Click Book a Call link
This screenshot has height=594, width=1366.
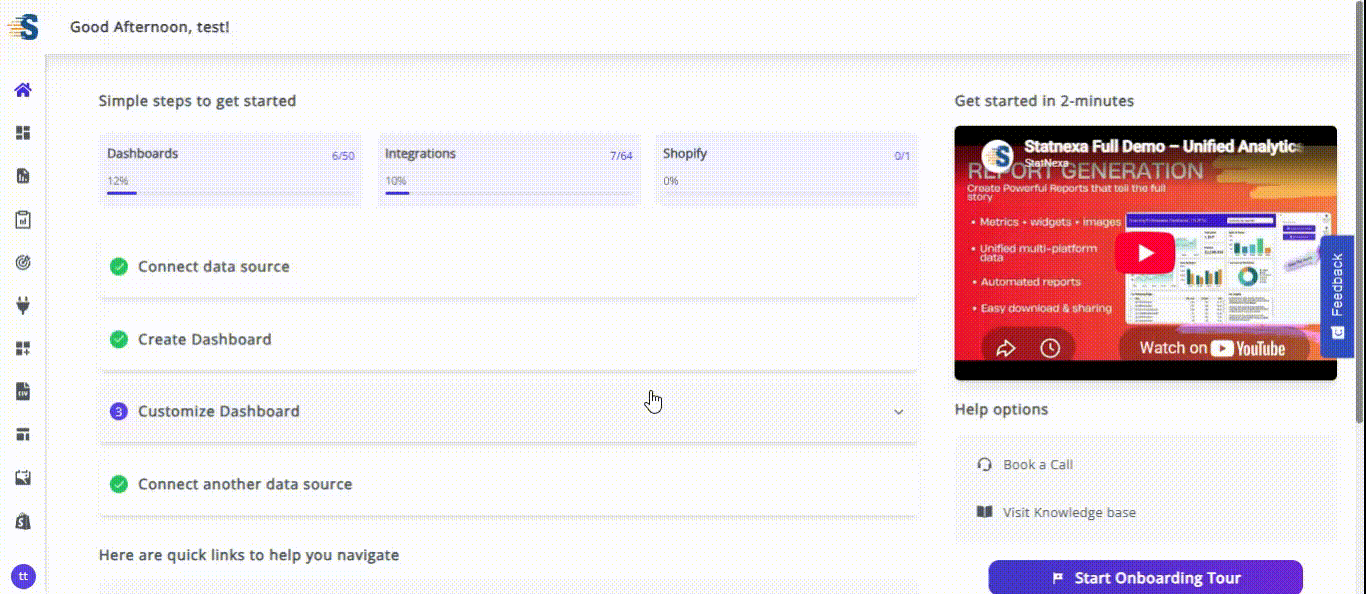click(1038, 465)
